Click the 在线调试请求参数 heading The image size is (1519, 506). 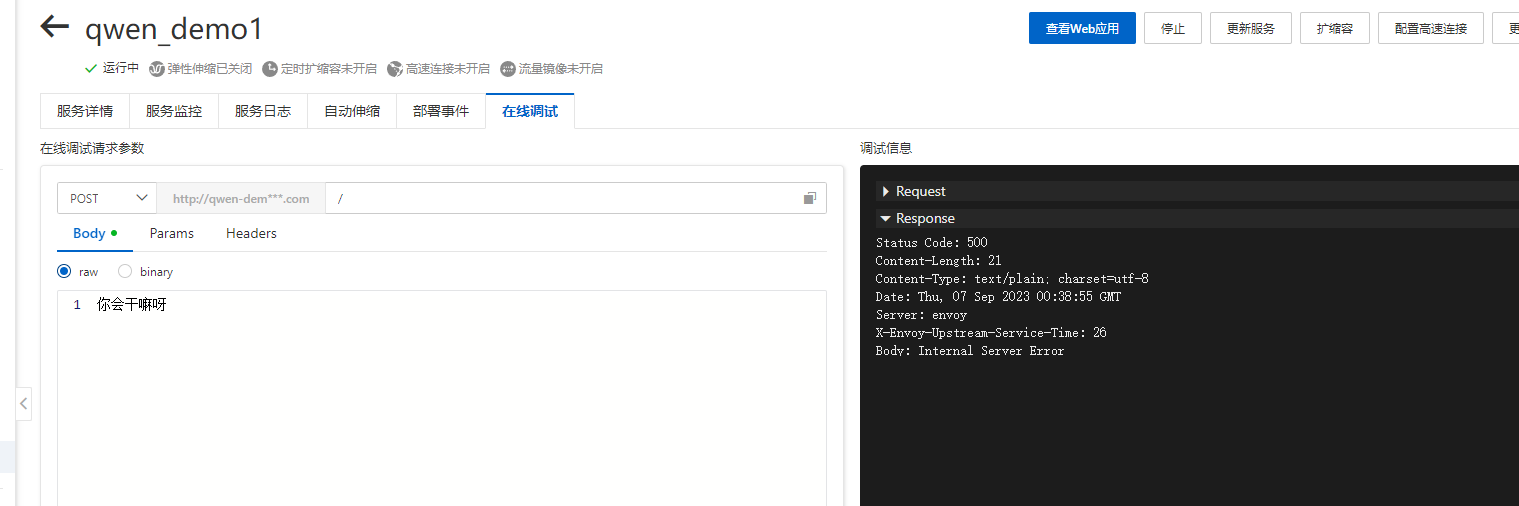(92, 148)
